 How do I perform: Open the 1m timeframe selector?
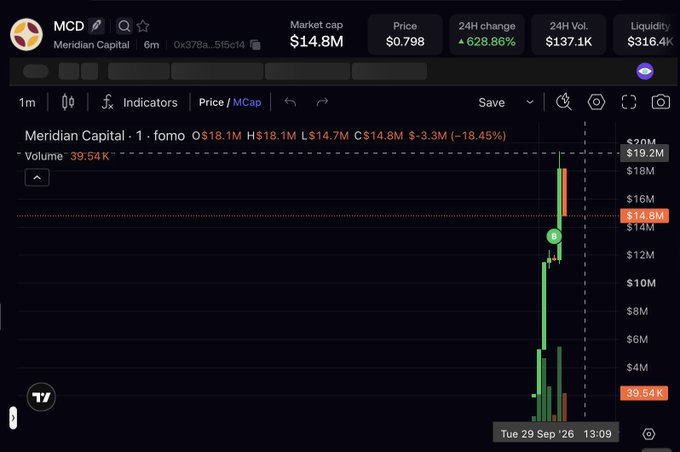coord(27,102)
